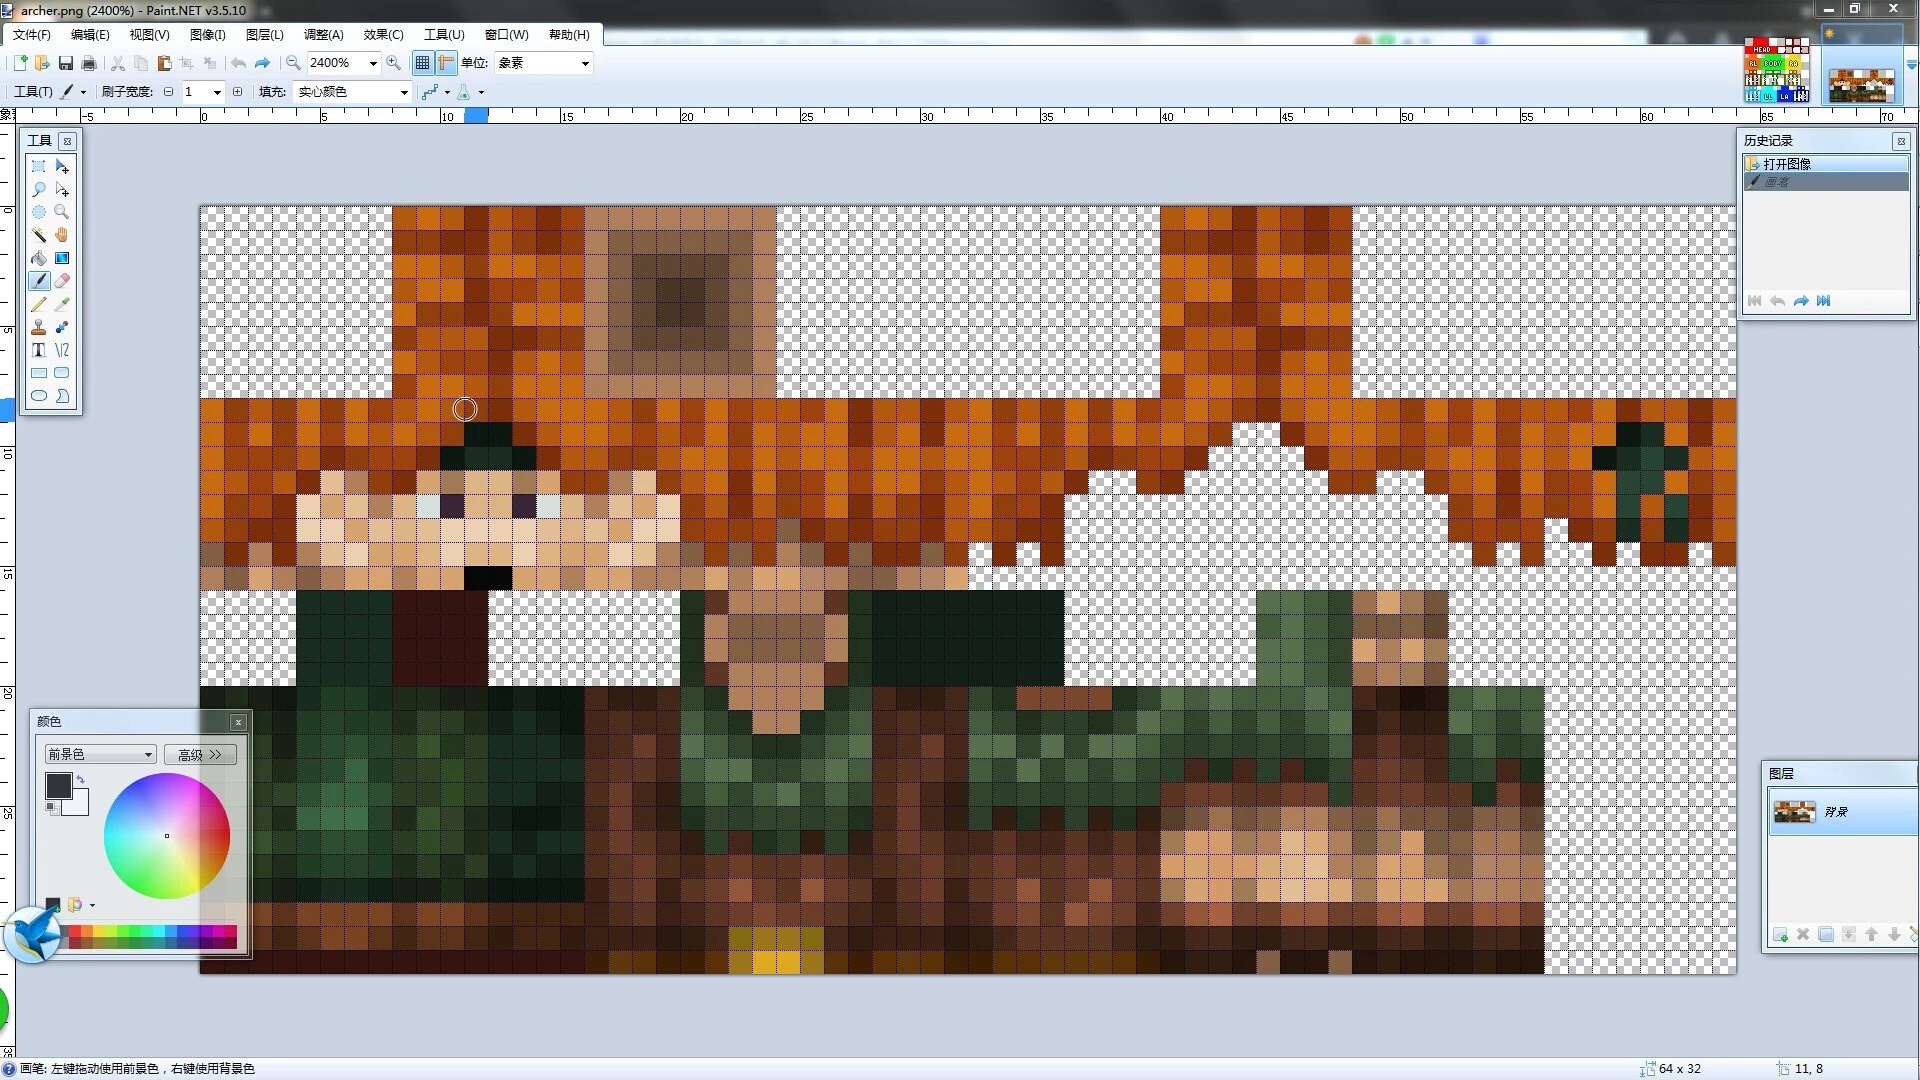The width and height of the screenshot is (1920, 1080).
Task: Click the 高级 >> button
Action: (200, 754)
